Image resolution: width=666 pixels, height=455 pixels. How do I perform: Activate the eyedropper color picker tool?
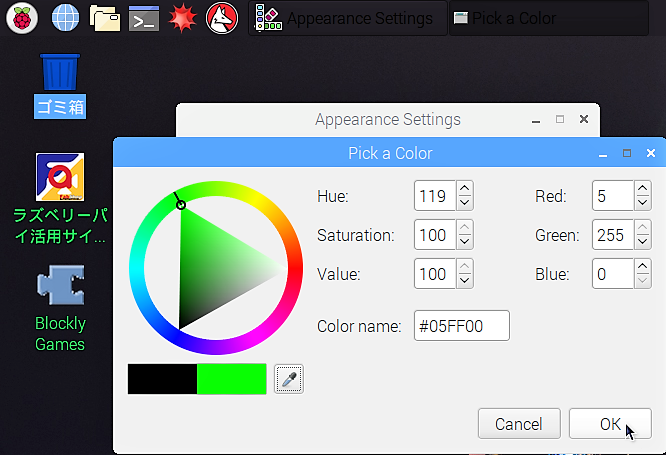[x=289, y=379]
